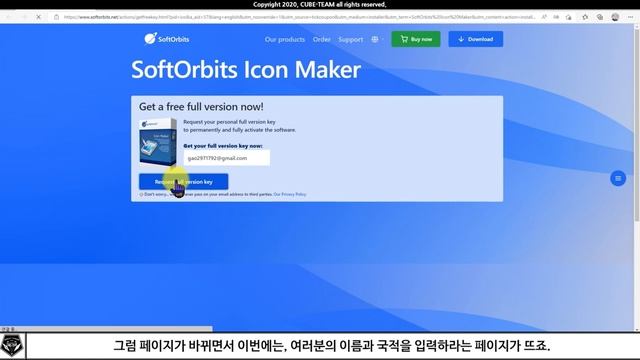Click 'Get your full version key now:' label

click(x=223, y=146)
